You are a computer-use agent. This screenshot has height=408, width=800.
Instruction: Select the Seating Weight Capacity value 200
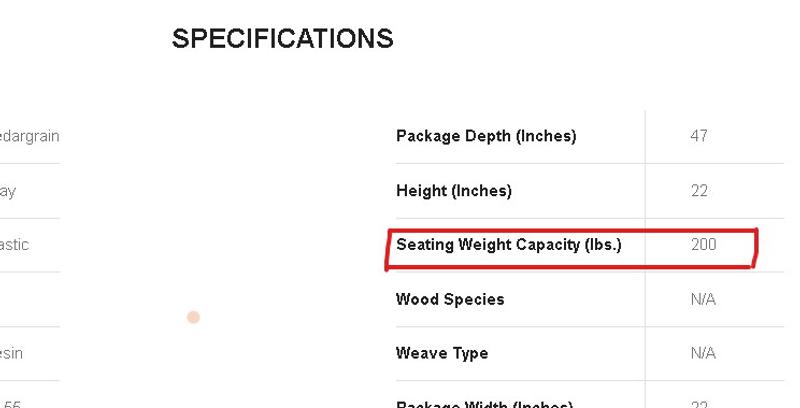(x=703, y=244)
